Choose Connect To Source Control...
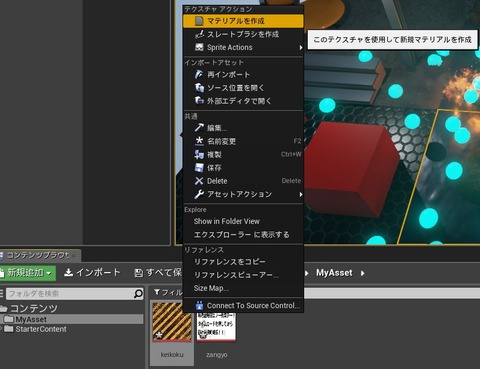The height and width of the screenshot is (369, 480). 243,305
